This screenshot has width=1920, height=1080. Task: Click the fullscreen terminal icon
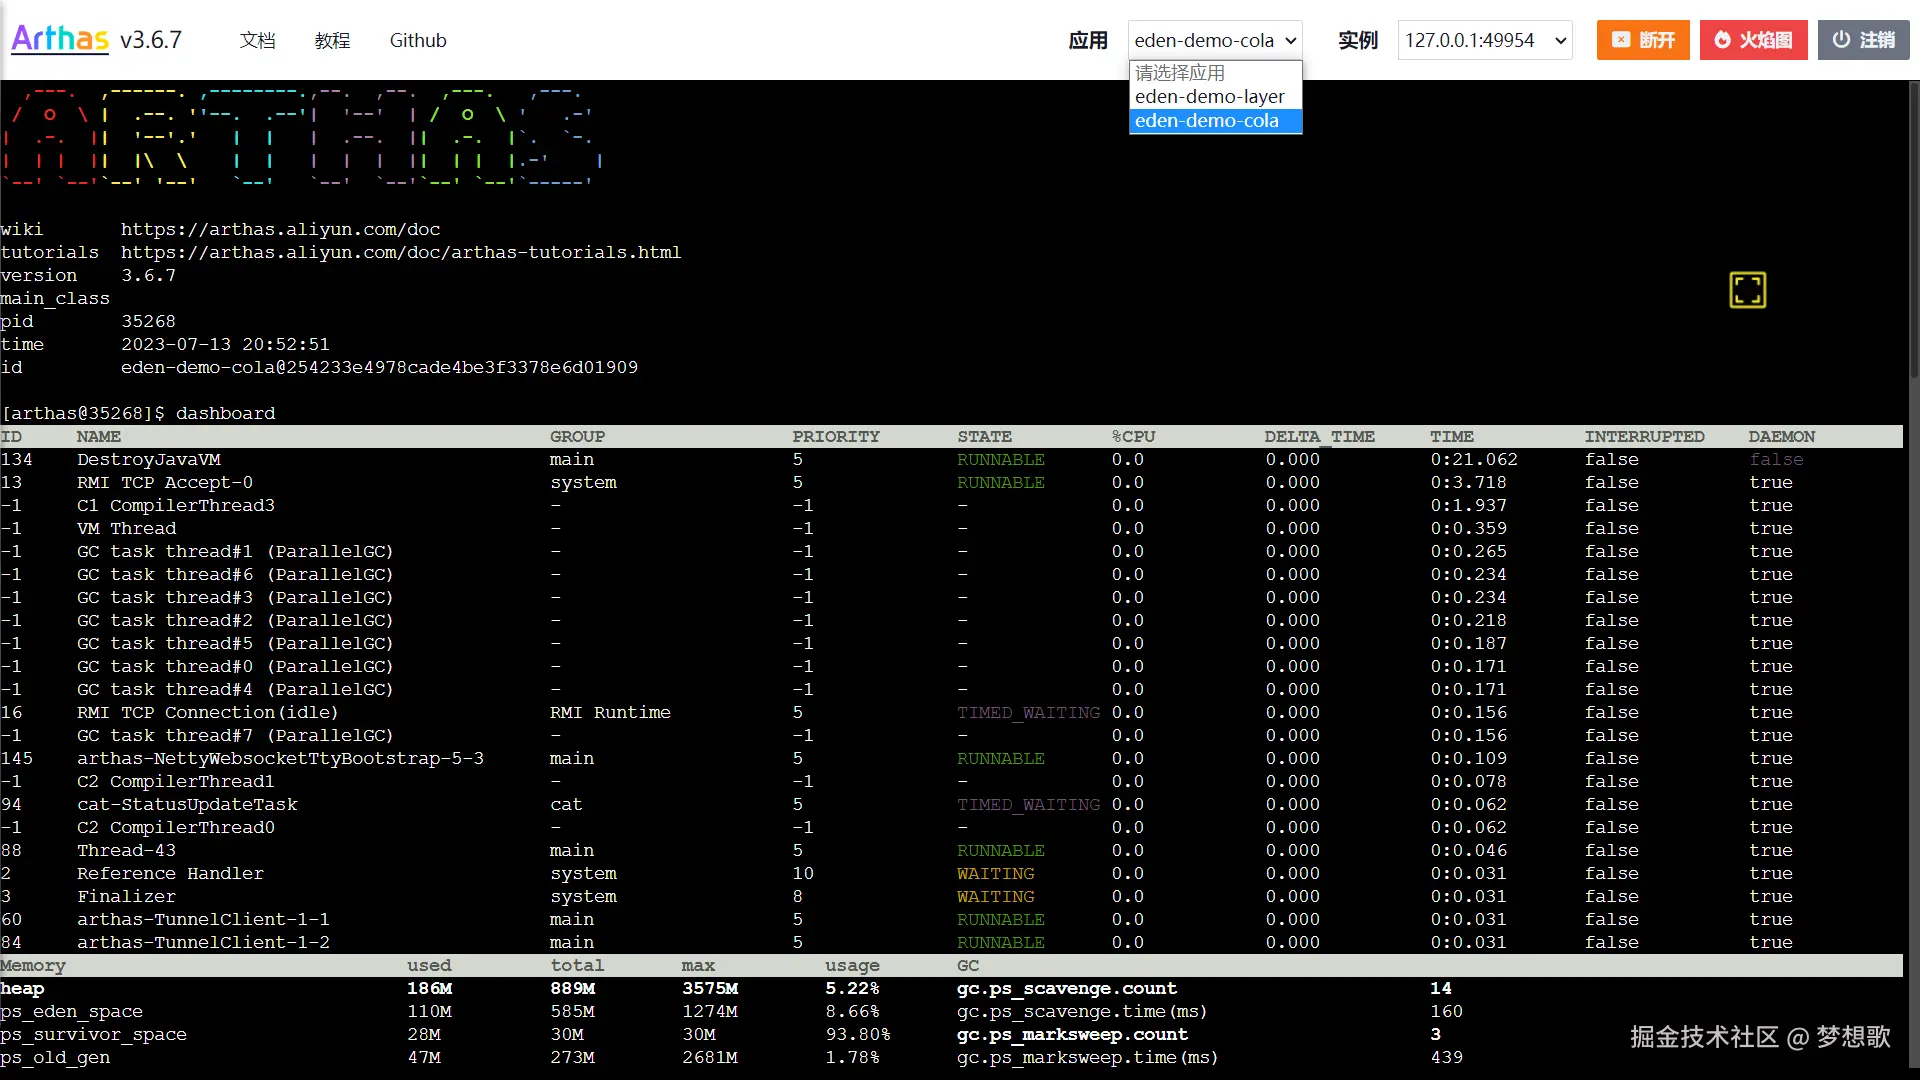pos(1747,290)
